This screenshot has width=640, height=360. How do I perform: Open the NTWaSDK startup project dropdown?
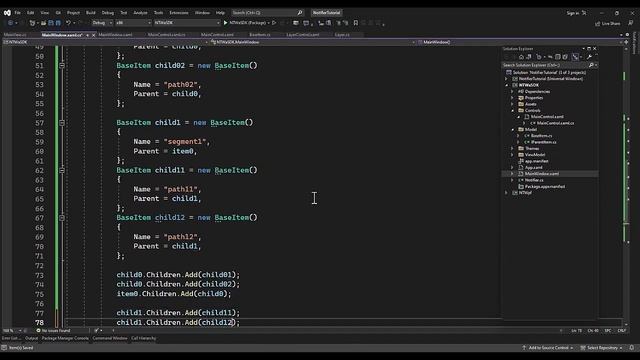(x=187, y=23)
